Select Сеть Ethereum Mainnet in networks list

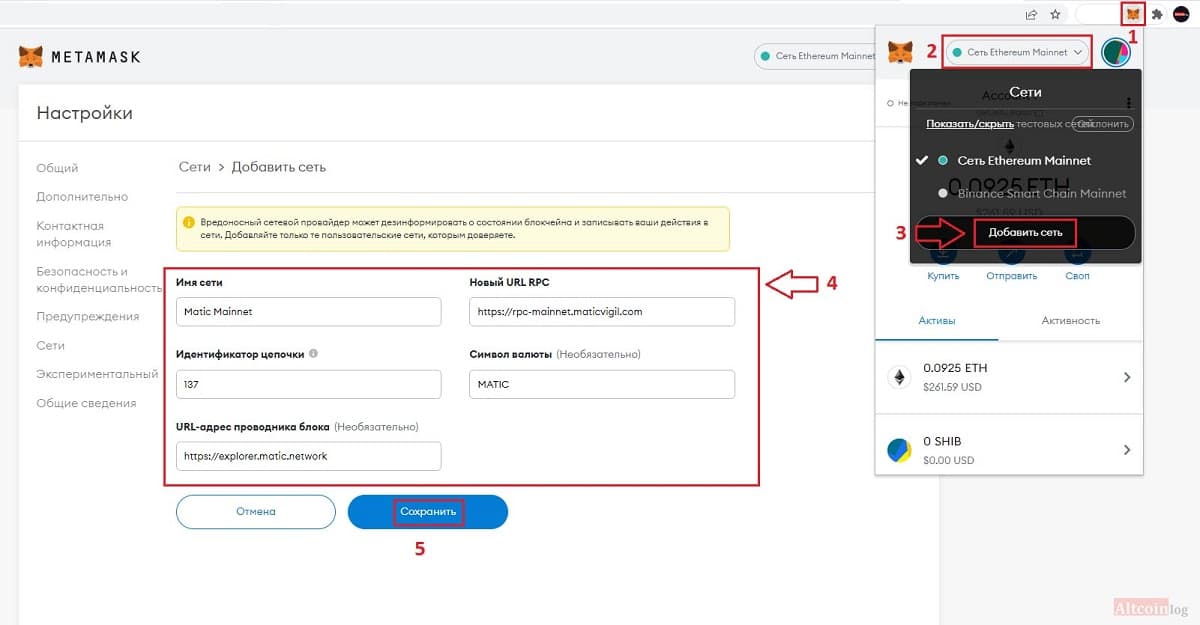pyautogui.click(x=1024, y=160)
